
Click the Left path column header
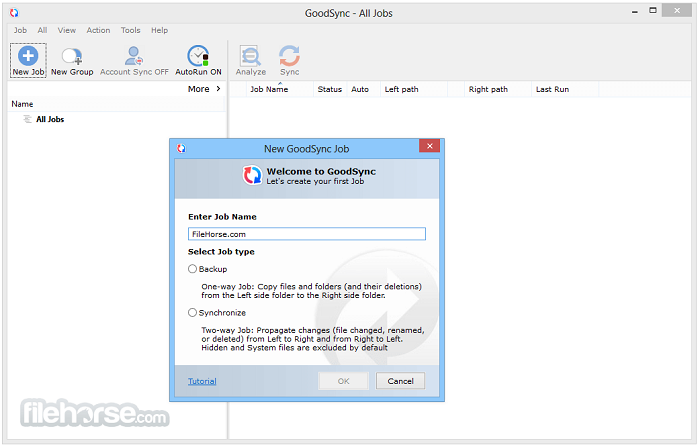pos(413,89)
